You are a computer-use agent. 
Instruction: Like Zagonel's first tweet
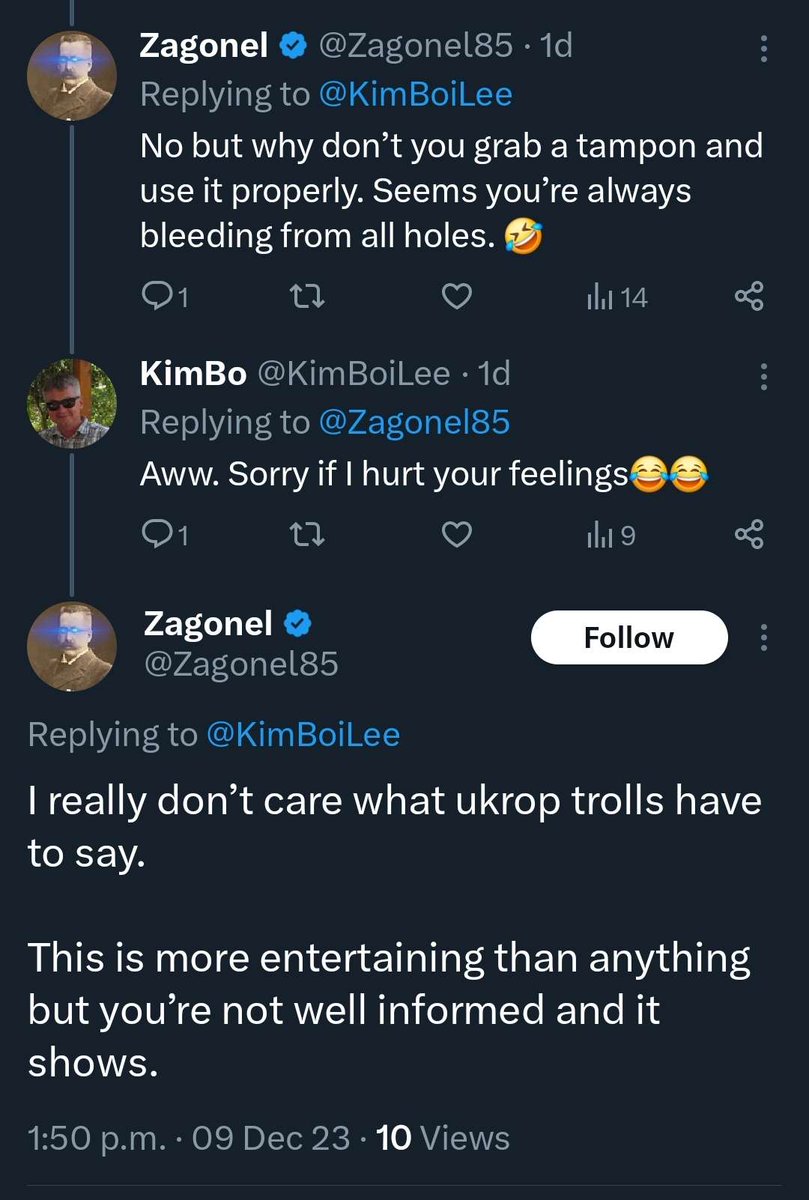pos(457,296)
